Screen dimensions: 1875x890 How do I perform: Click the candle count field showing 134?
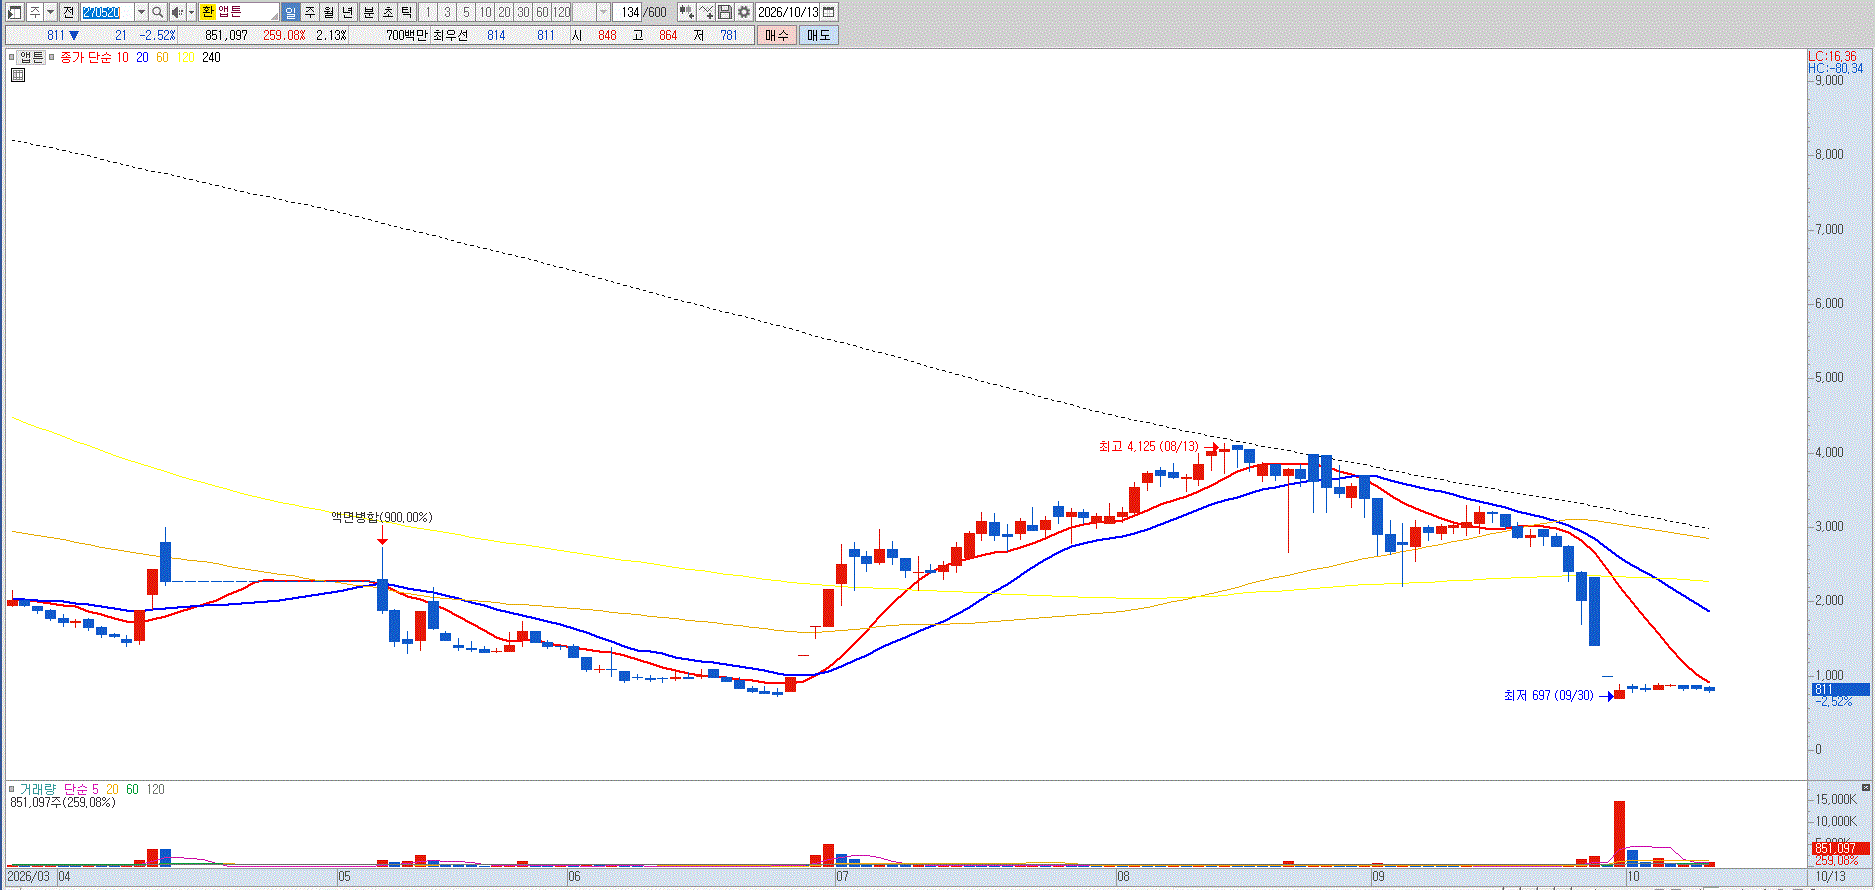point(629,12)
